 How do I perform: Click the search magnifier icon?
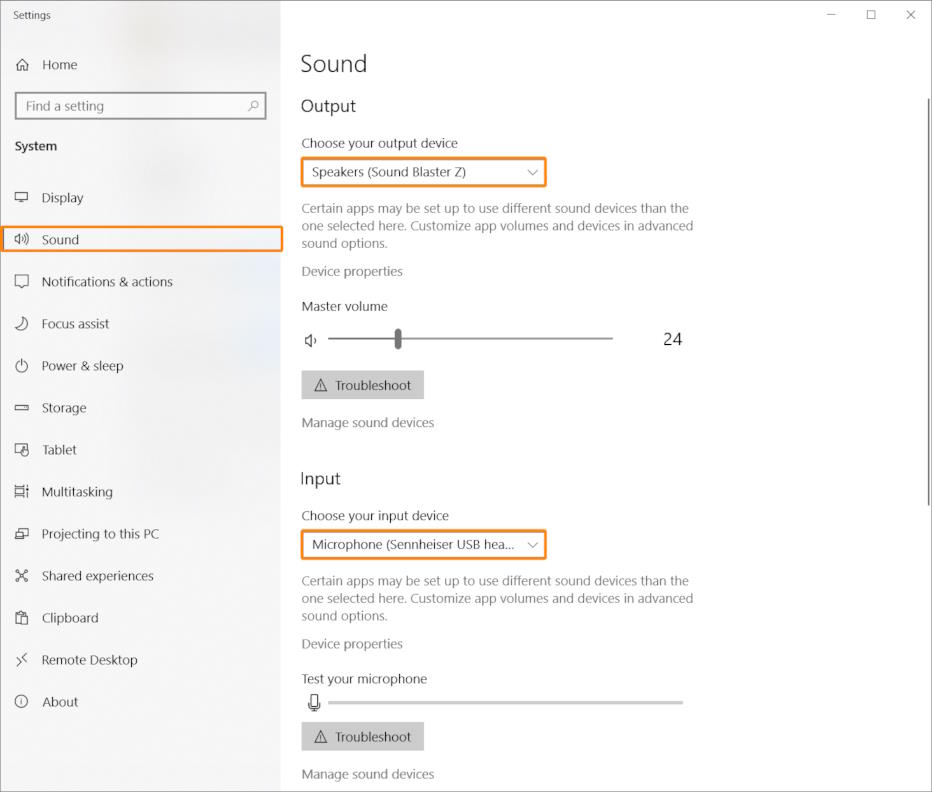[x=253, y=106]
